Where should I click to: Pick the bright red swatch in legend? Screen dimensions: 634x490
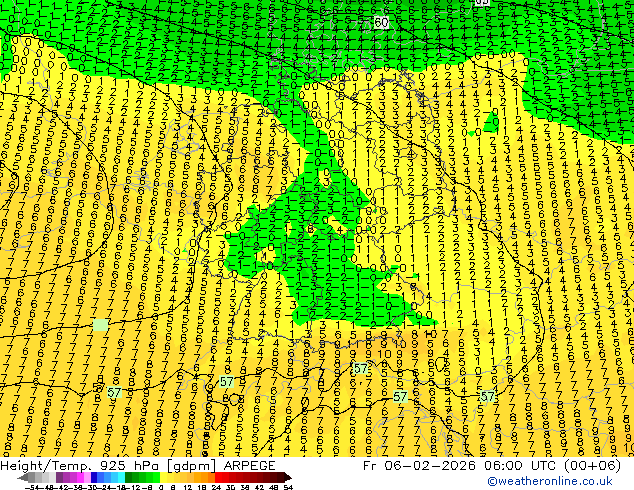(x=218, y=478)
